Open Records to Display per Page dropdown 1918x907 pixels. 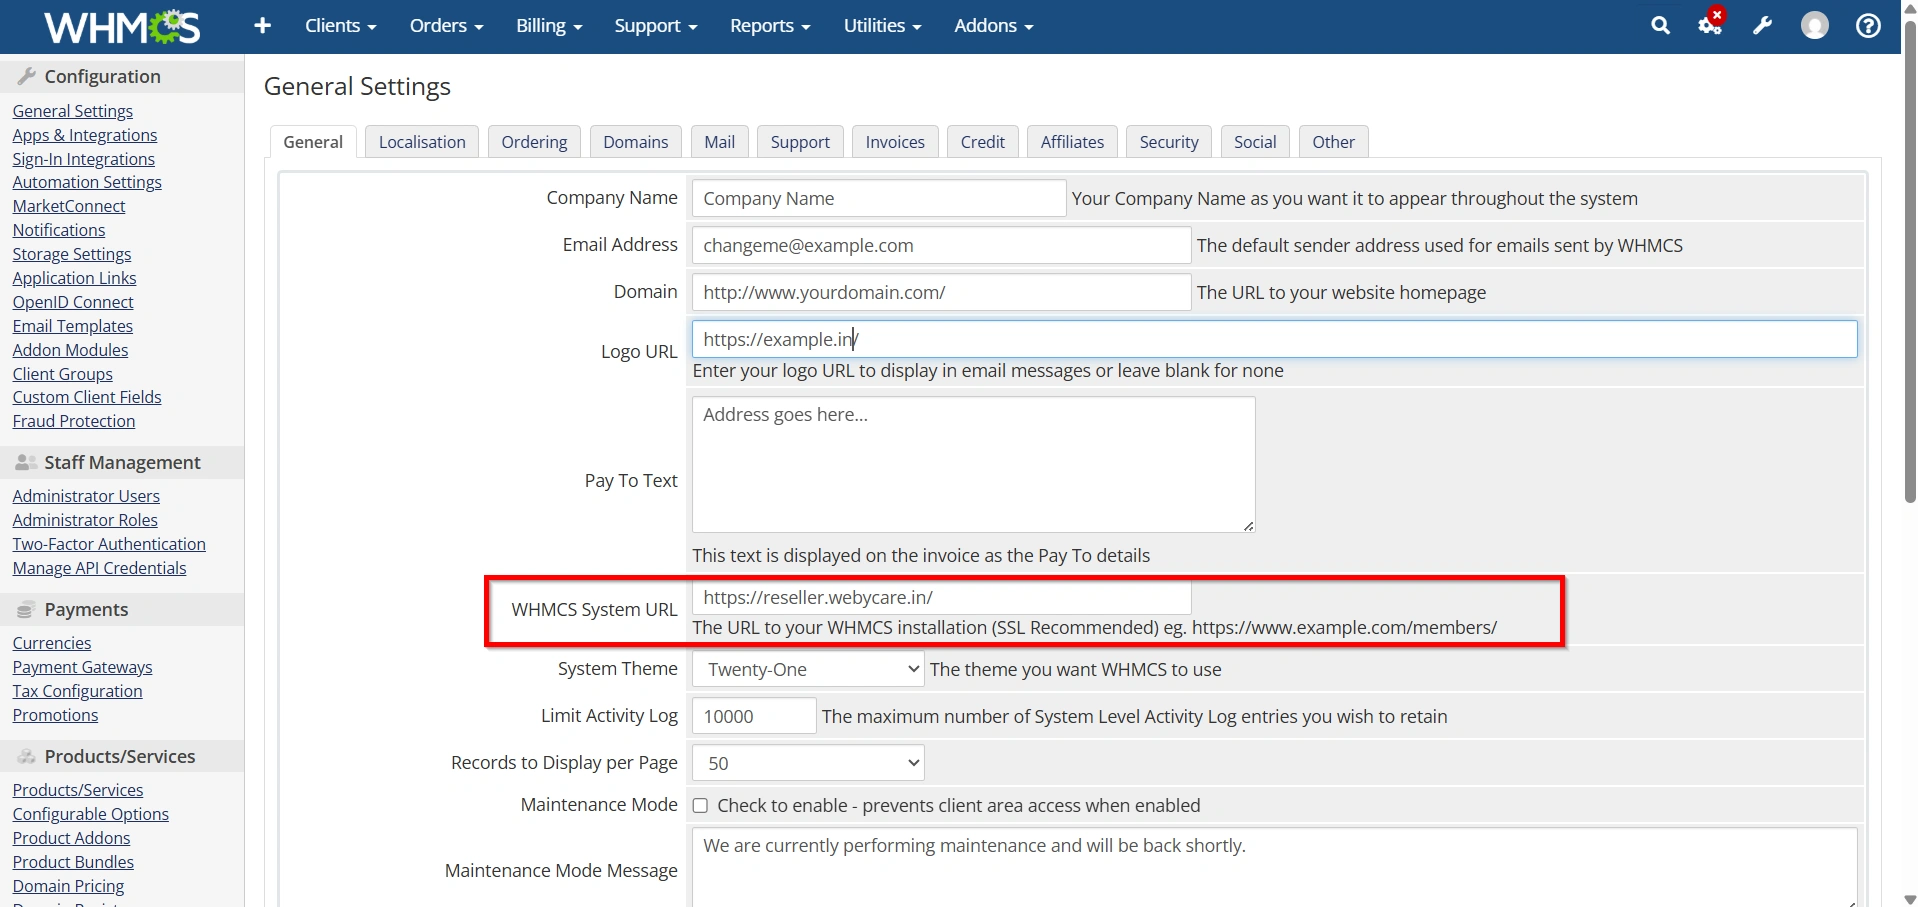pos(808,763)
